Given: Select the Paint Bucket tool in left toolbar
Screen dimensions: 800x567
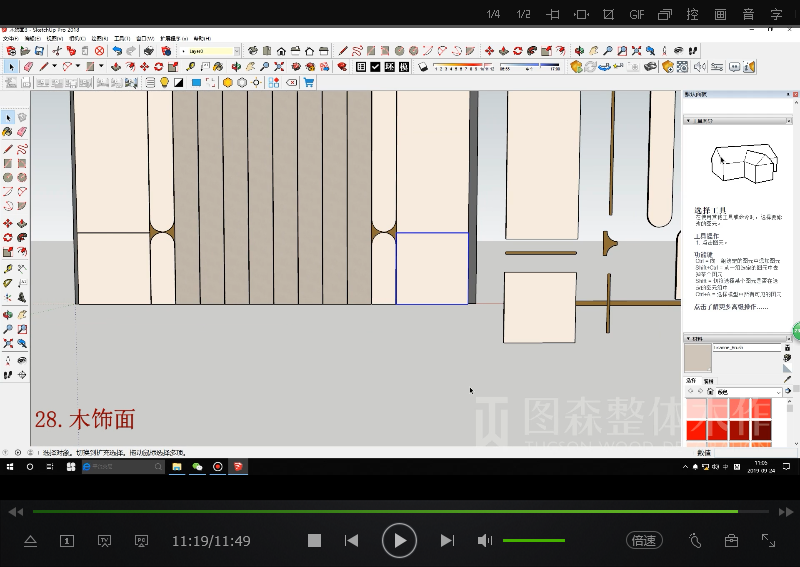Looking at the screenshot, I should [8, 131].
